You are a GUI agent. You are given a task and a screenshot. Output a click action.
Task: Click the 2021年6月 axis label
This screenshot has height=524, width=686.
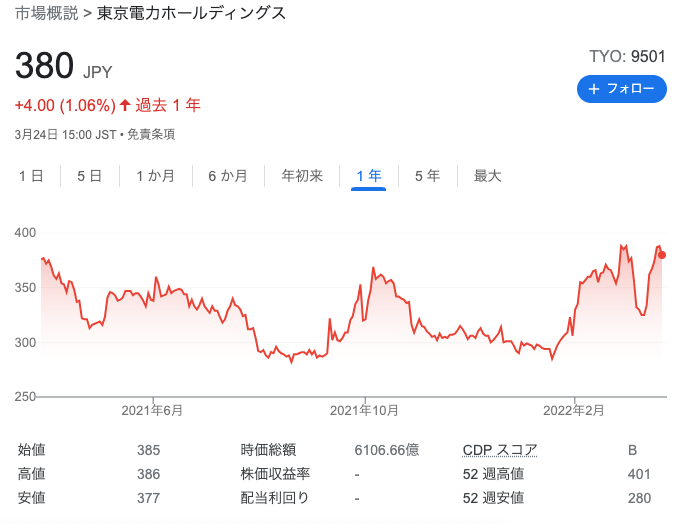(x=152, y=410)
